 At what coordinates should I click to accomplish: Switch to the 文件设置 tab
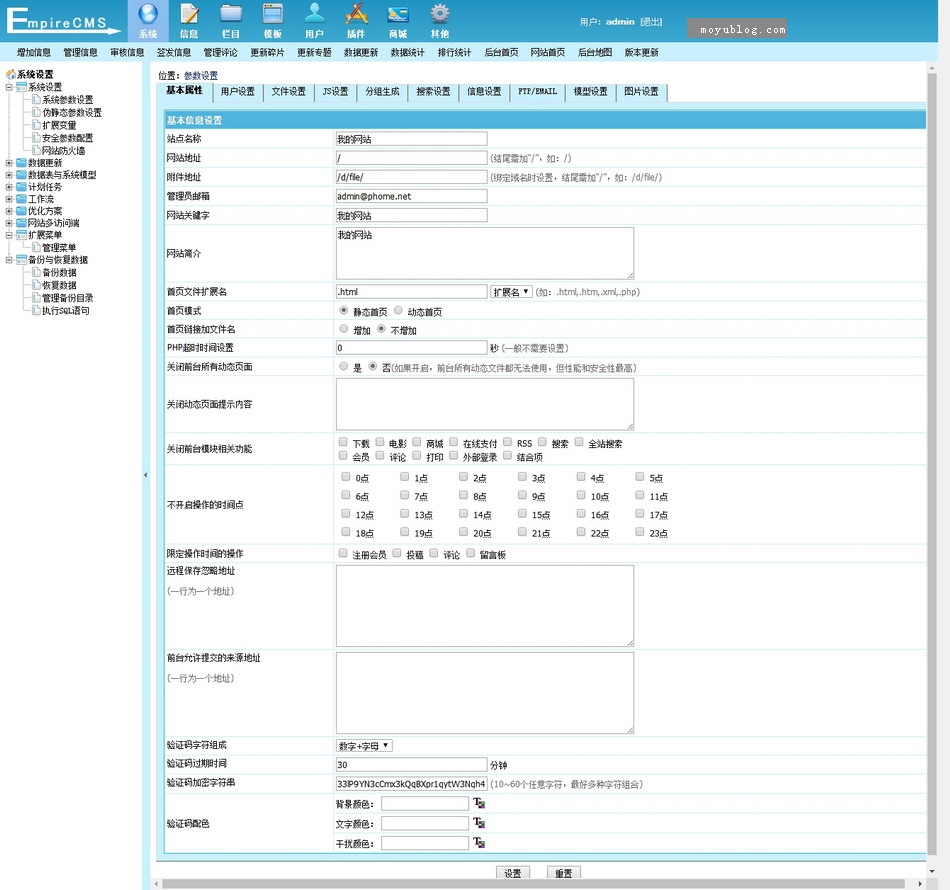[x=289, y=92]
